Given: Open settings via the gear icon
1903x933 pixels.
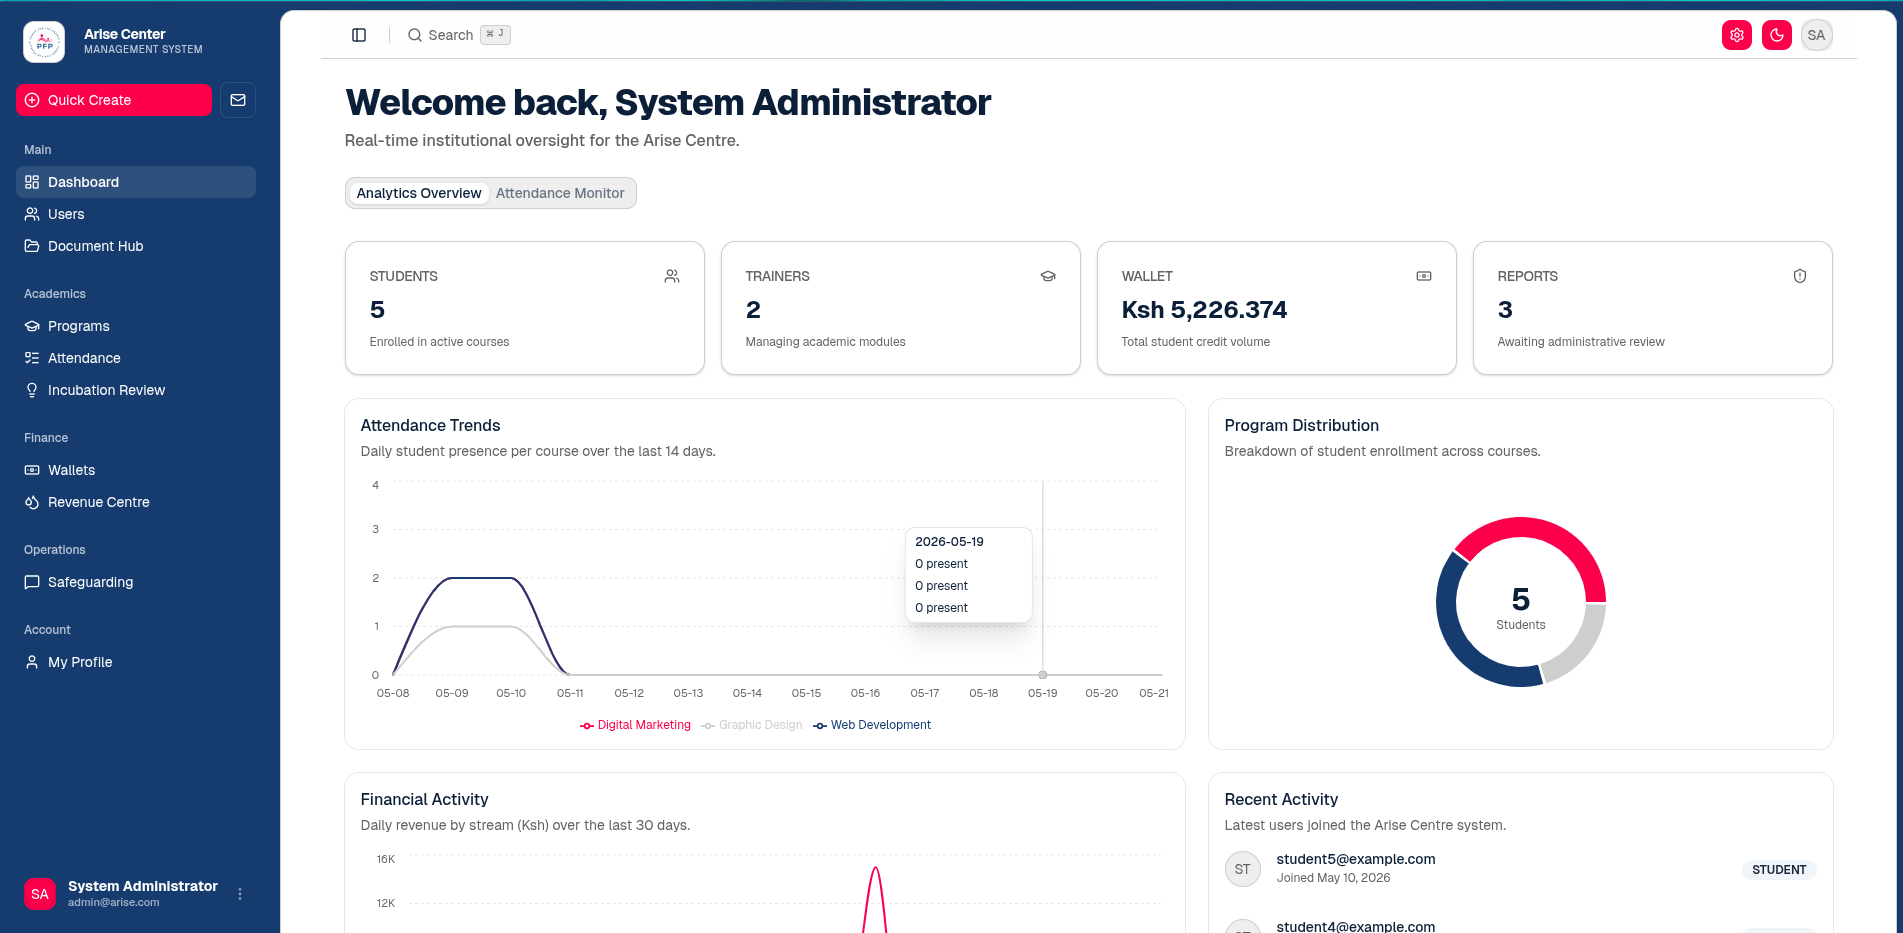Looking at the screenshot, I should click(1737, 35).
